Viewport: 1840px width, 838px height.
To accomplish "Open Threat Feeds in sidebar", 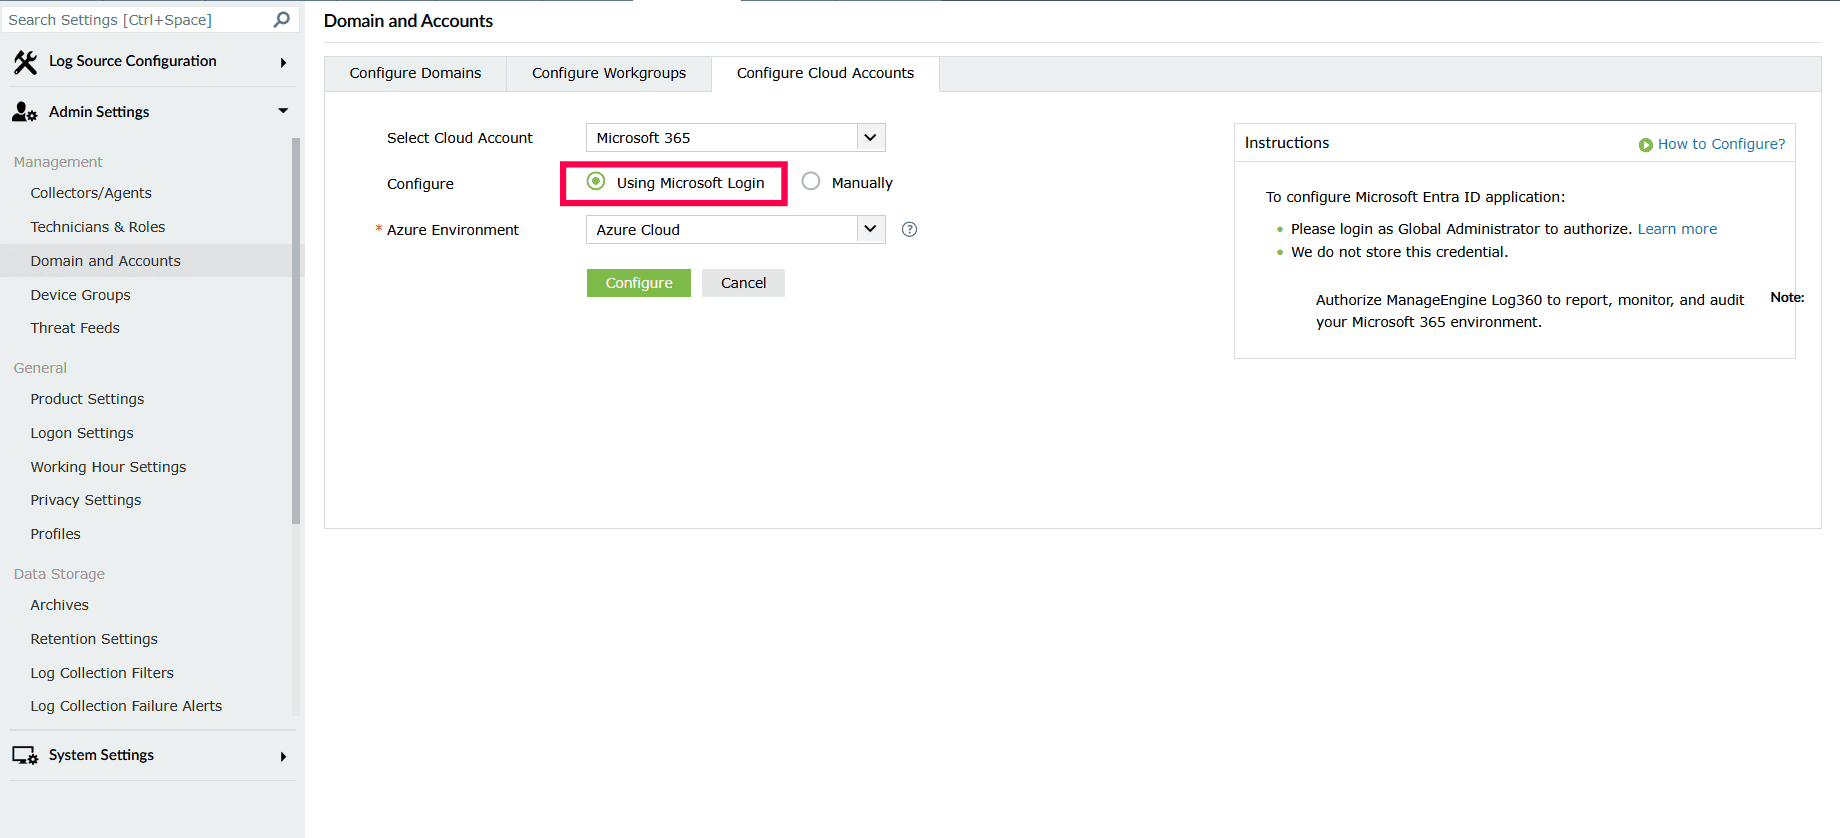I will [x=75, y=328].
